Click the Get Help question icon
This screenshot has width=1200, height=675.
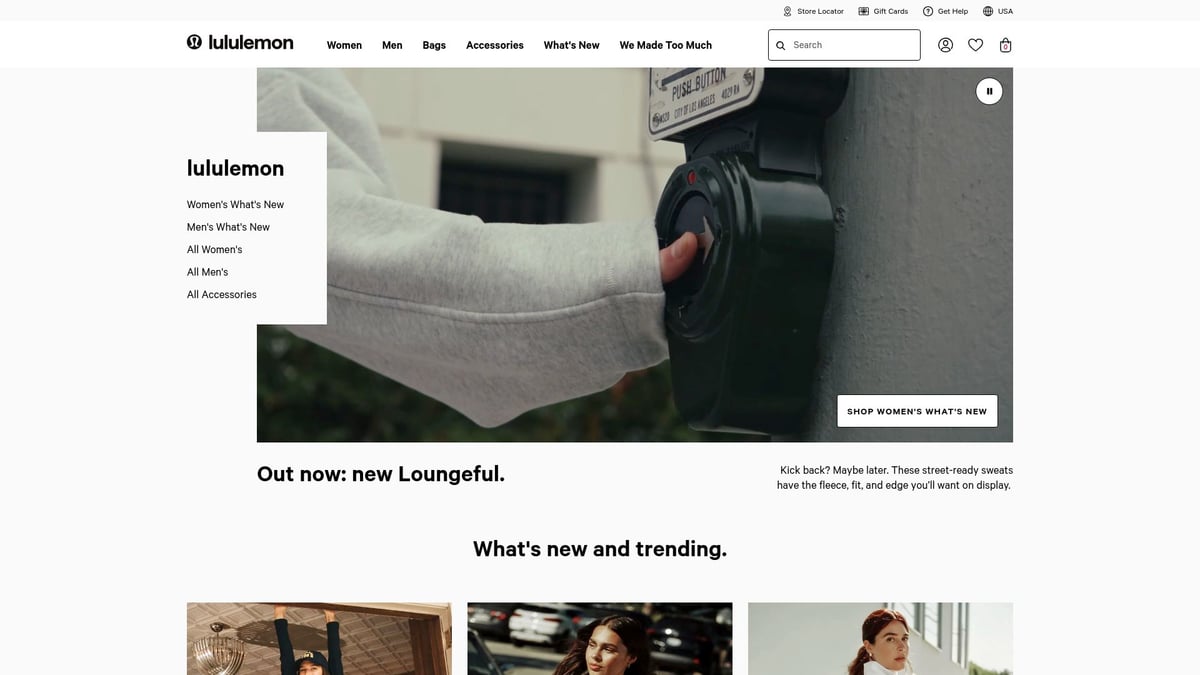928,11
